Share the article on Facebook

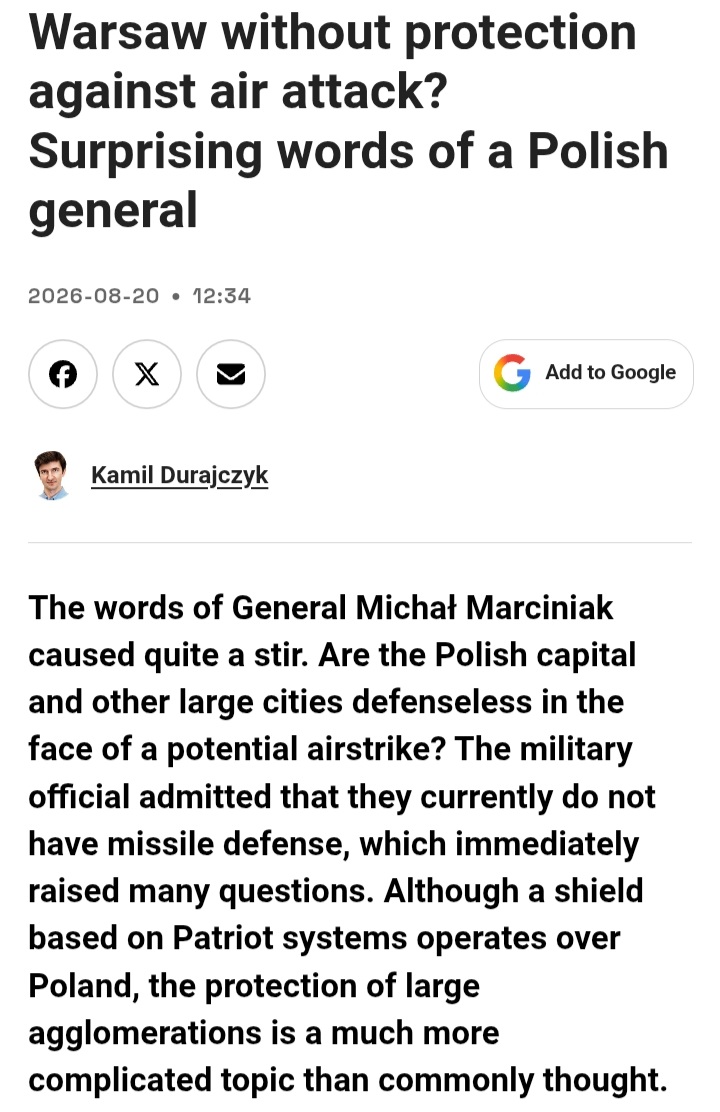62,374
